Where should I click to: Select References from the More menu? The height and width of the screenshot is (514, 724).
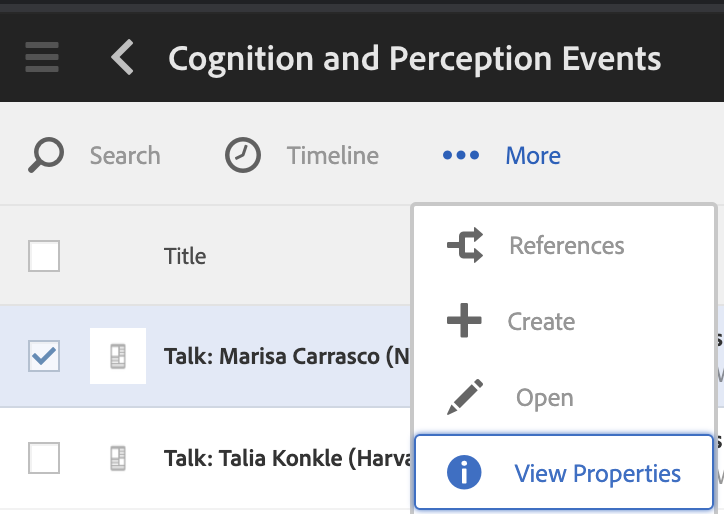[x=566, y=245]
